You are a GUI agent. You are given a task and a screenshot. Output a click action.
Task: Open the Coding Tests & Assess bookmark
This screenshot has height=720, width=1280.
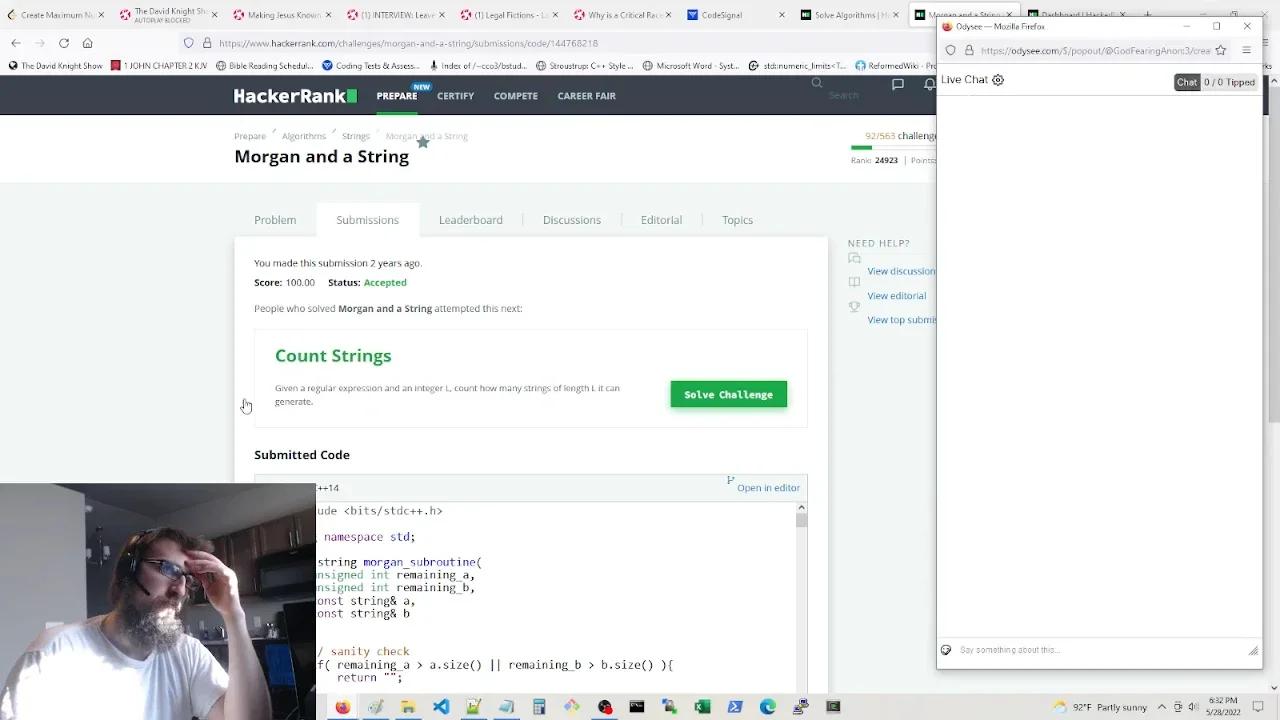coord(371,66)
